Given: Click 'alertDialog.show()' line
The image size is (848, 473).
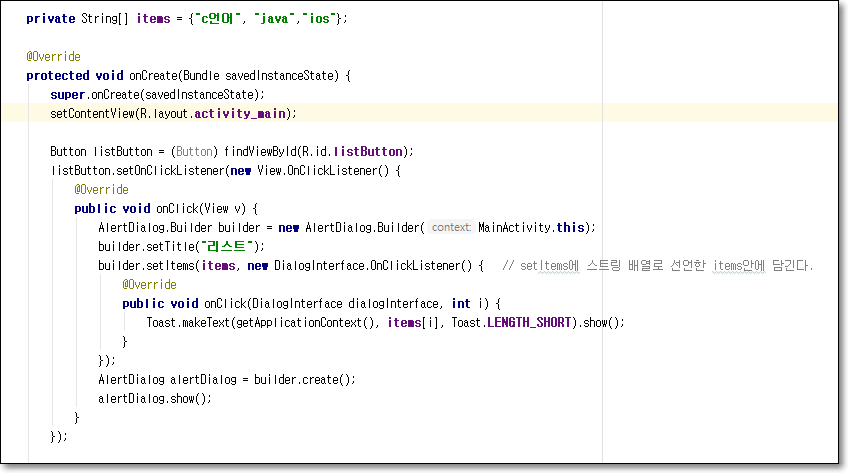Looking at the screenshot, I should pos(155,398).
